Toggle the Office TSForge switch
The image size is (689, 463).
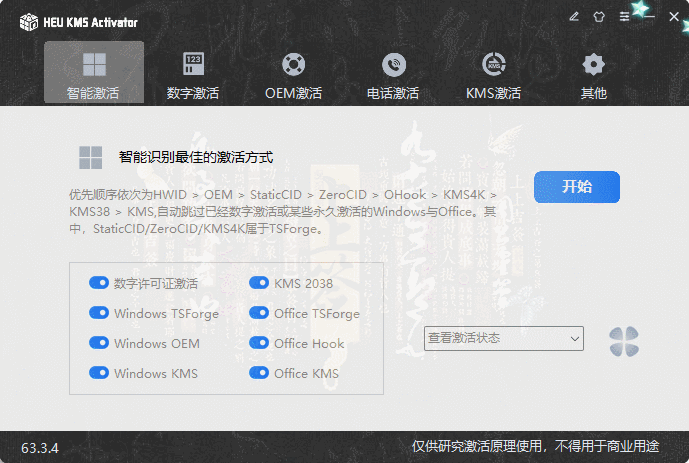[259, 313]
